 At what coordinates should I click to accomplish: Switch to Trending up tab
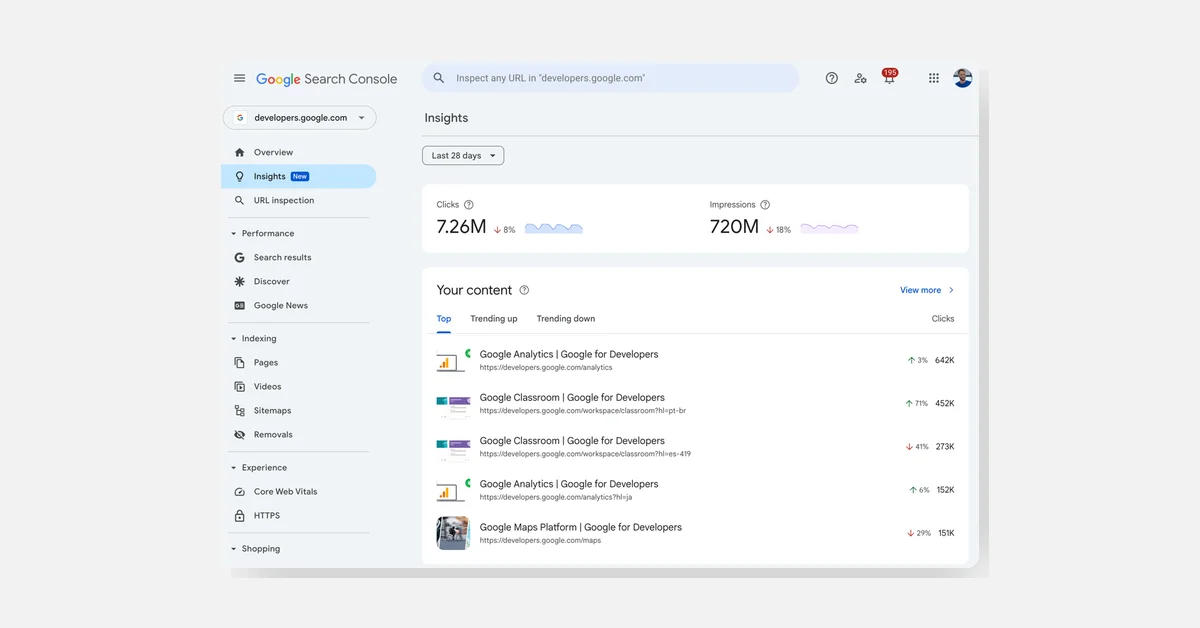(x=494, y=319)
